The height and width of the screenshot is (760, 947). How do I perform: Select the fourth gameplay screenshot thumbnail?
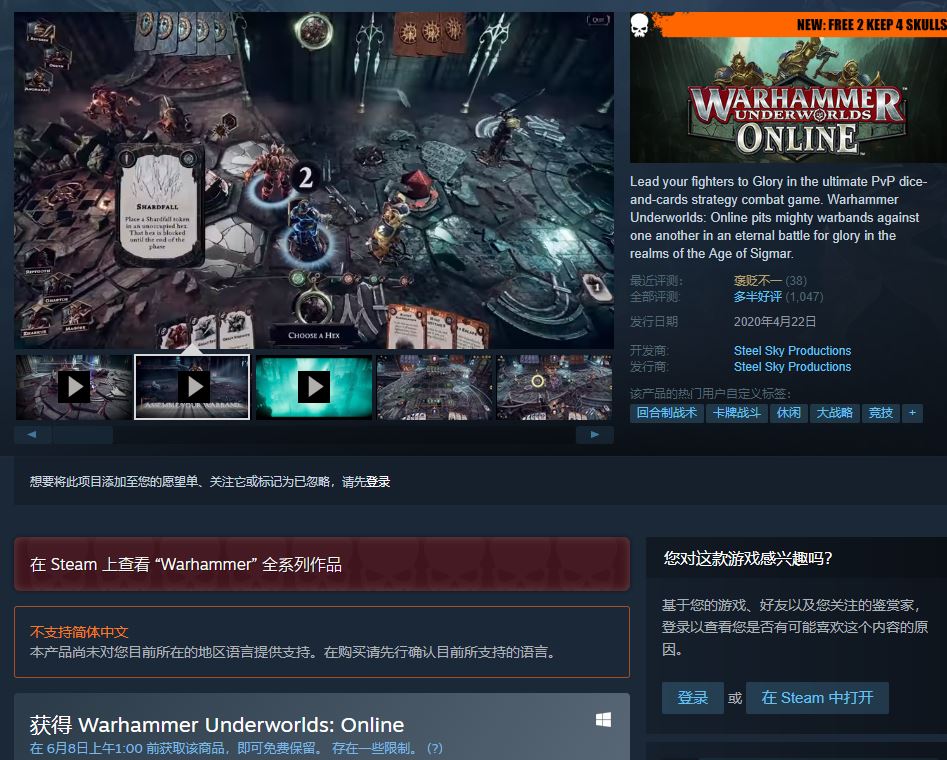[434, 385]
